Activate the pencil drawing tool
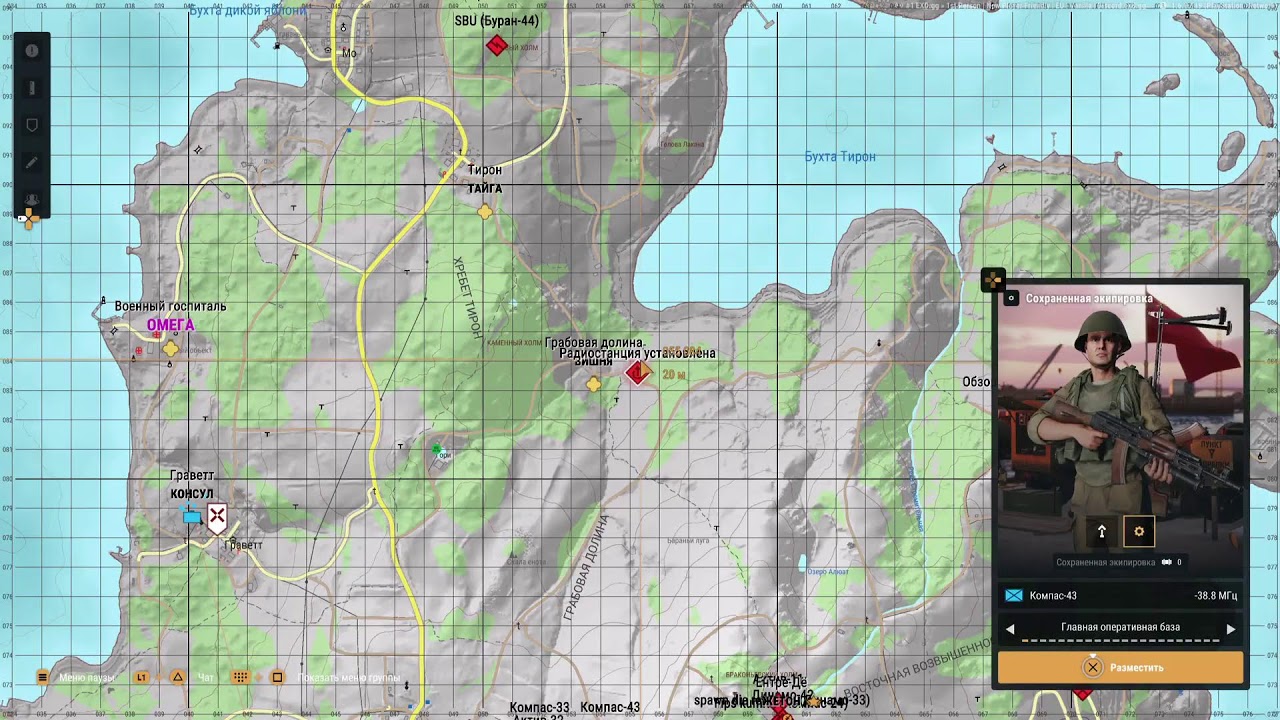 click(32, 162)
